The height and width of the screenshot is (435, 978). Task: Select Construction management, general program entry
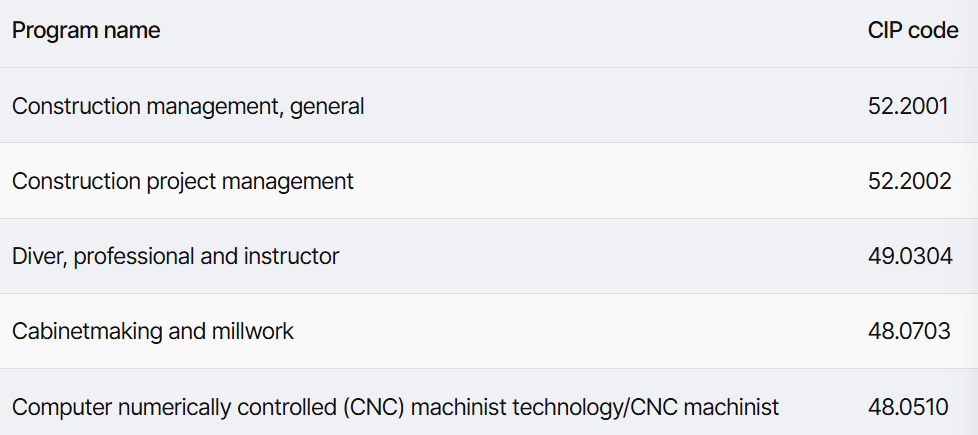point(188,107)
